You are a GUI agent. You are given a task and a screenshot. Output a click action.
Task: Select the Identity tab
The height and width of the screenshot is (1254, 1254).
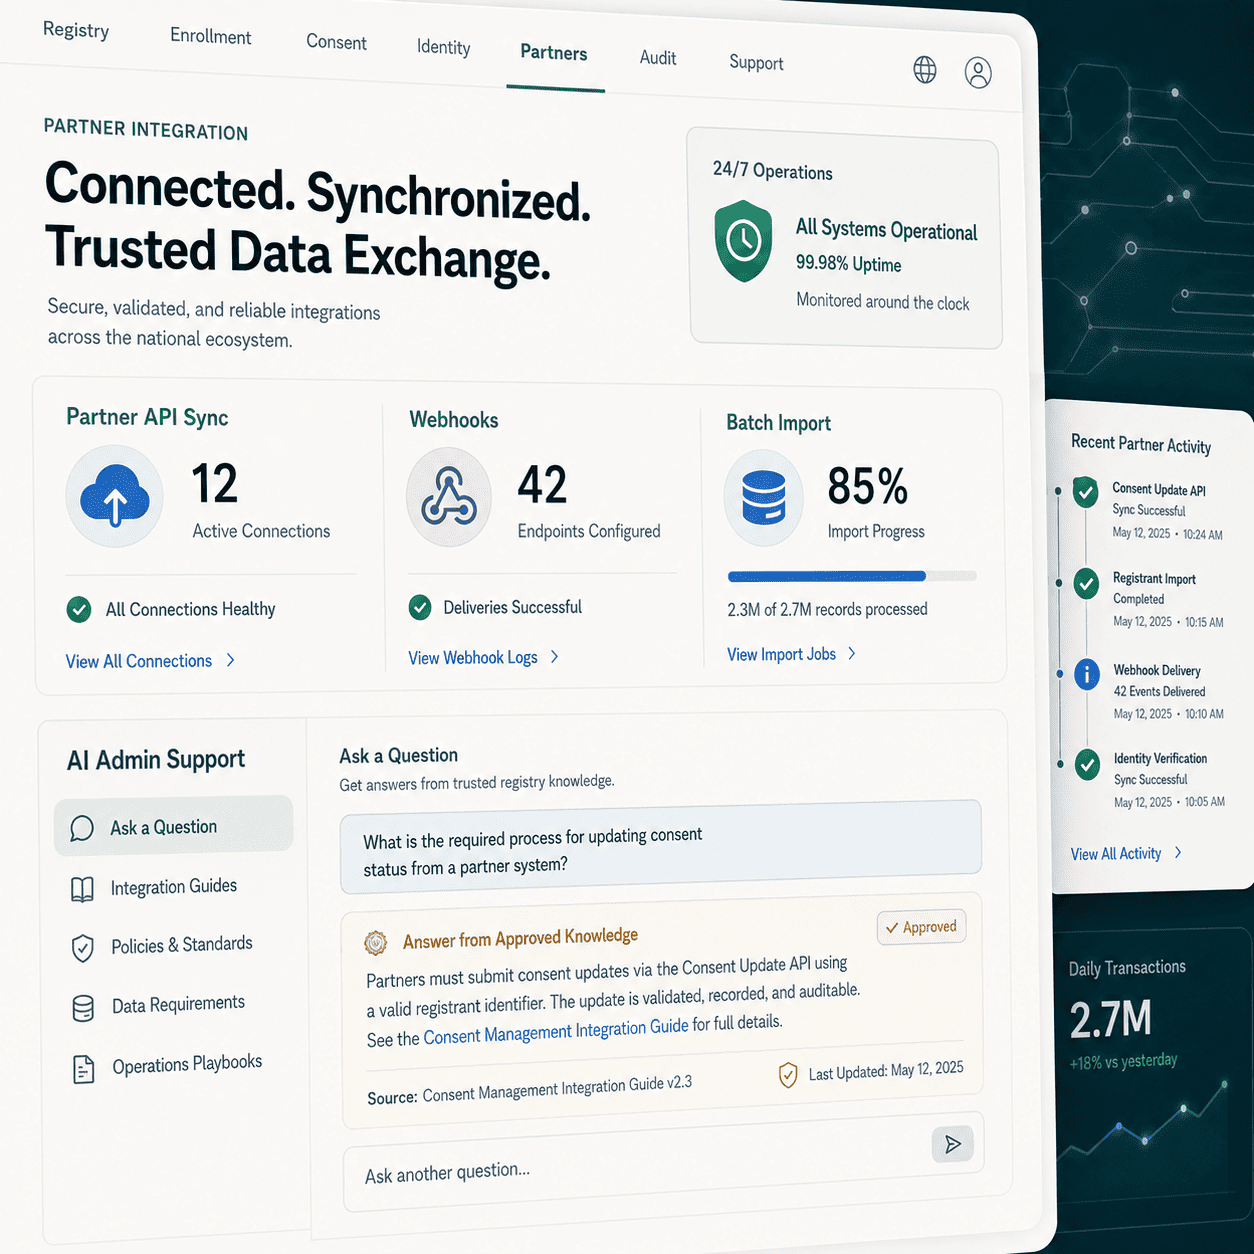(443, 47)
